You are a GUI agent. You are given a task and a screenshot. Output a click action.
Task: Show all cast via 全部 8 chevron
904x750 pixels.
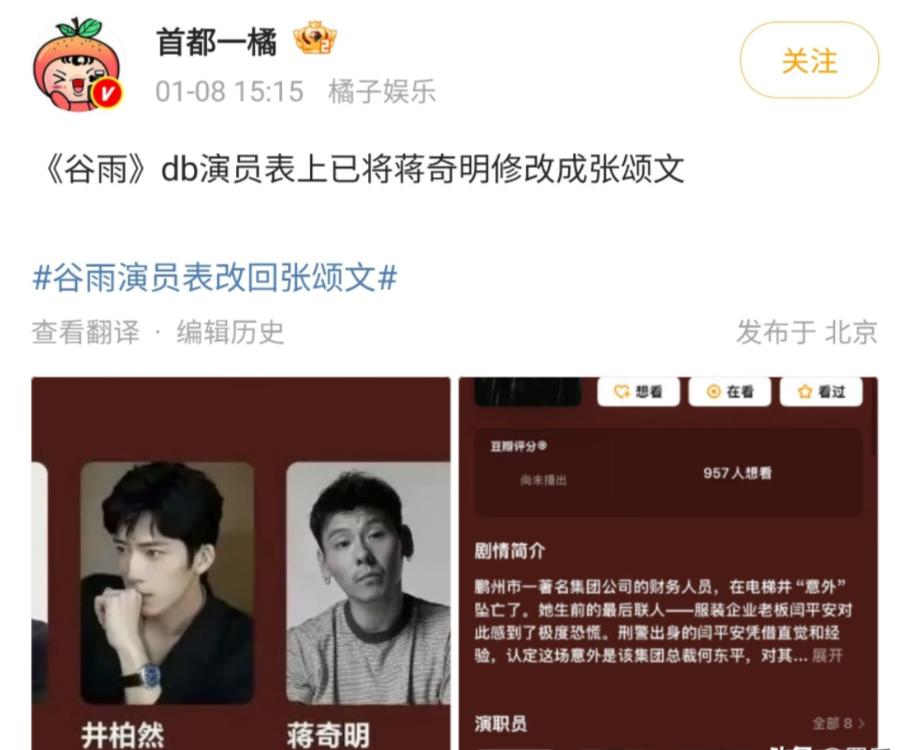838,723
